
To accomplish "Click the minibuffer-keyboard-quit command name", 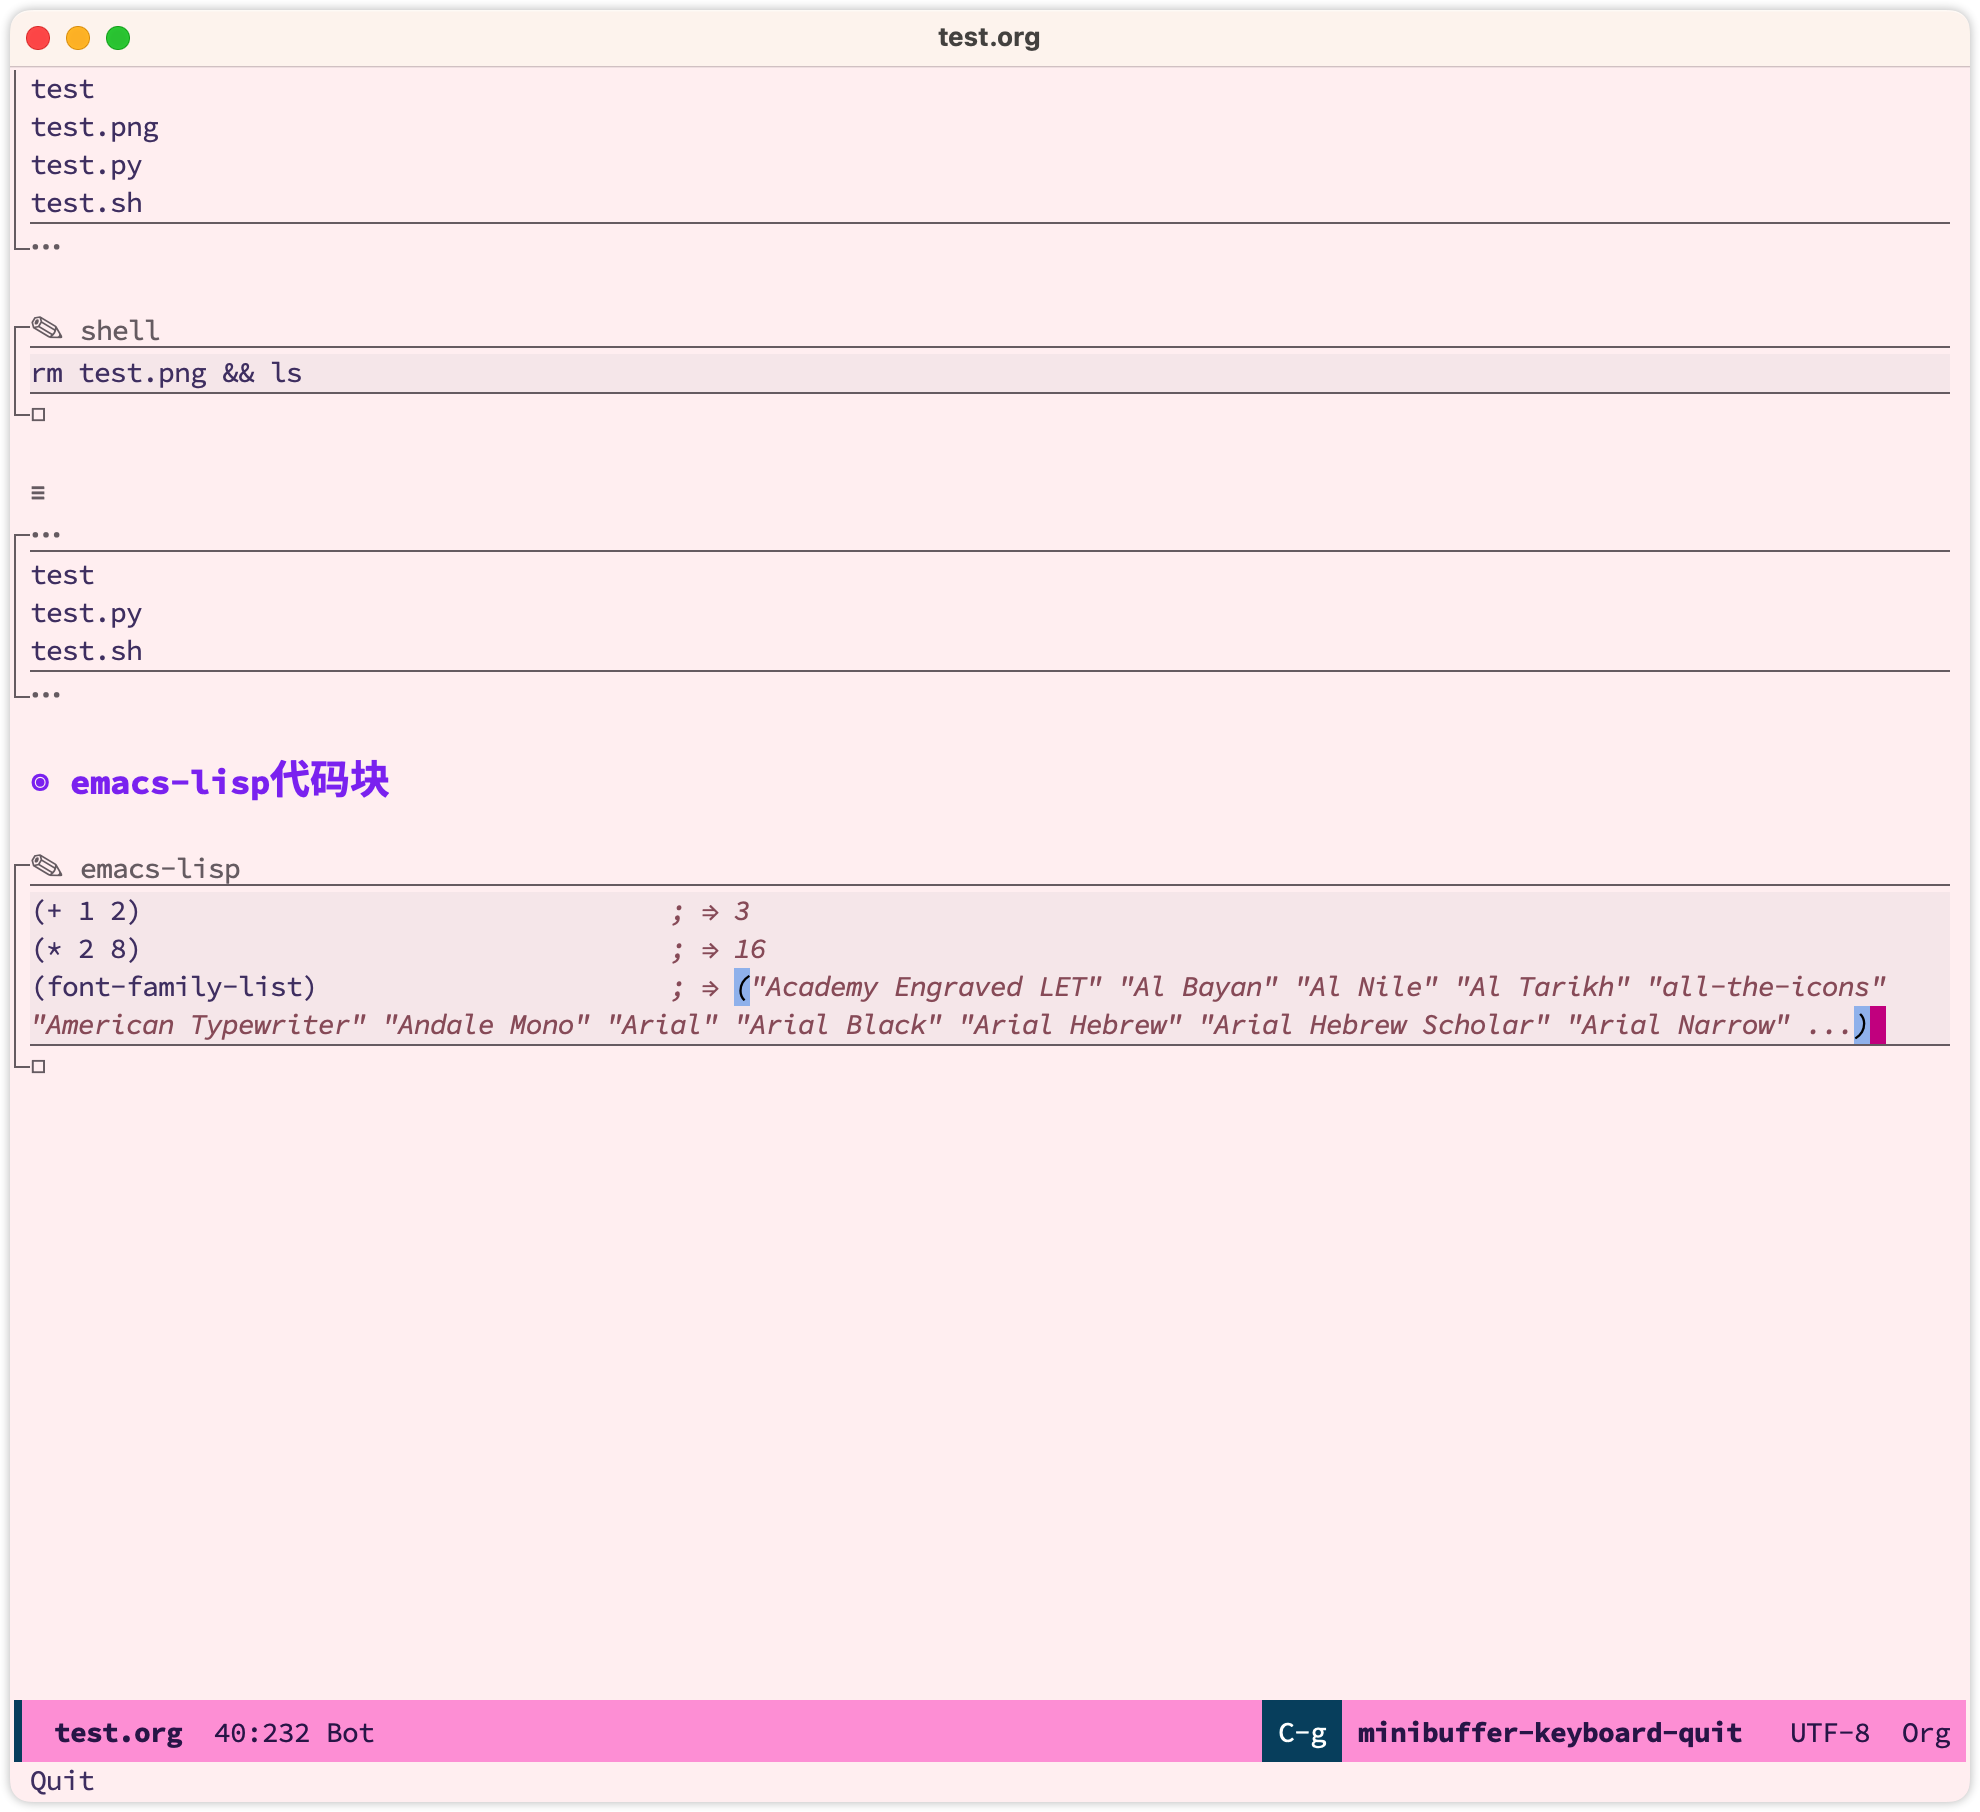I will coord(1550,1733).
